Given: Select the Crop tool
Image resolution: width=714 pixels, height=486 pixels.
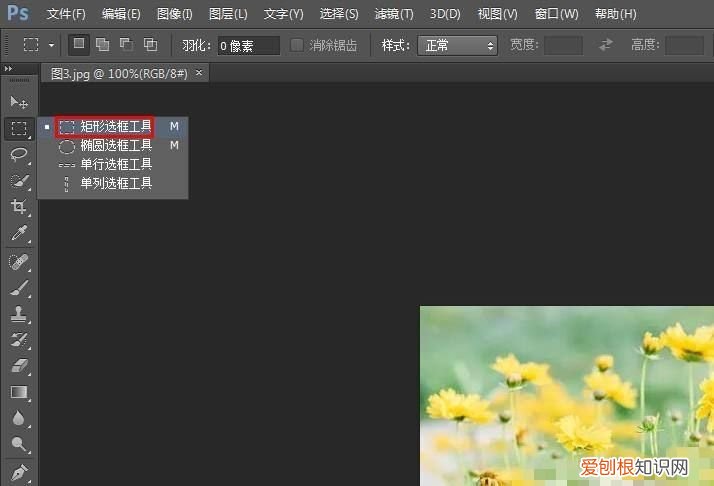Looking at the screenshot, I should click(19, 207).
